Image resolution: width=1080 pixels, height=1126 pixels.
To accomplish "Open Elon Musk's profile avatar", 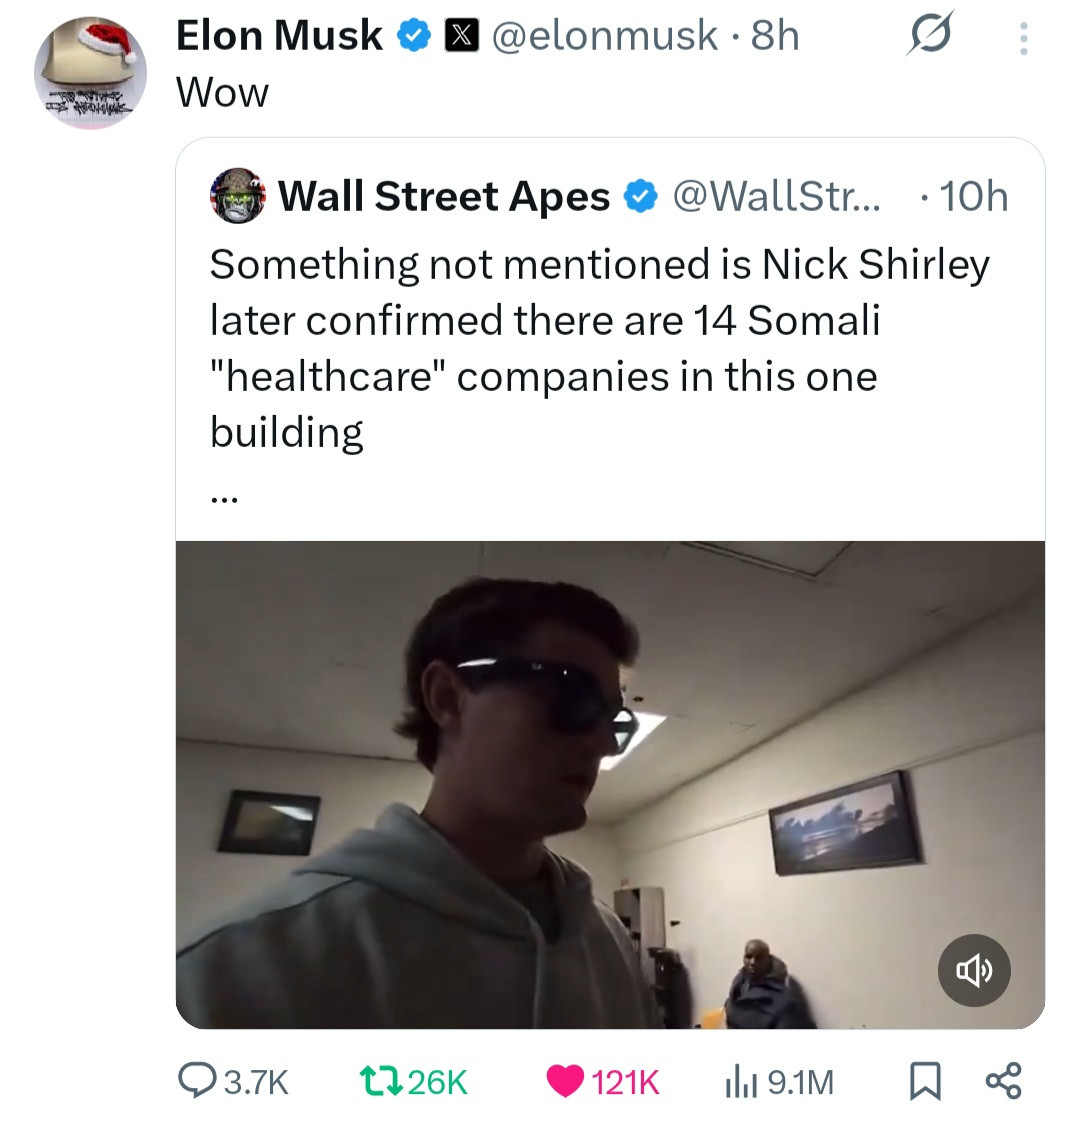I will [90, 73].
